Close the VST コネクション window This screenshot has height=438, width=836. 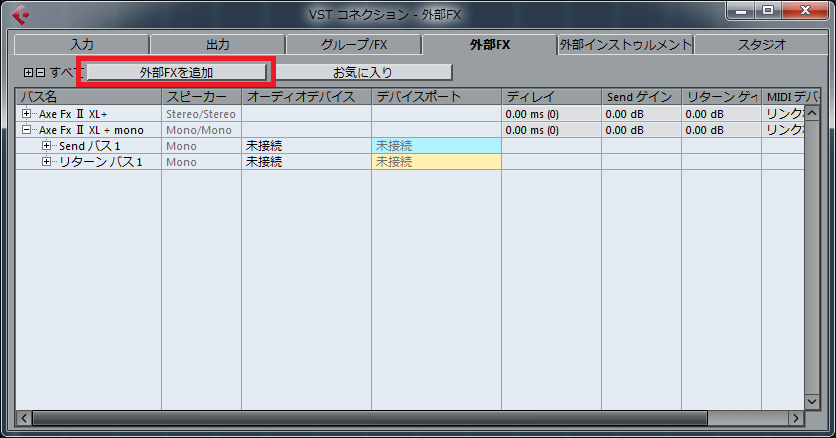coord(805,11)
